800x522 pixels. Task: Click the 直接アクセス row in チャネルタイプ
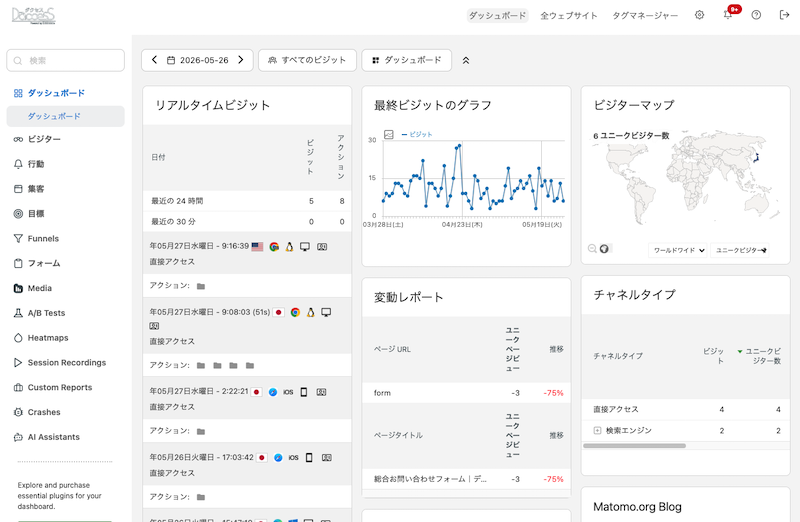click(x=685, y=409)
